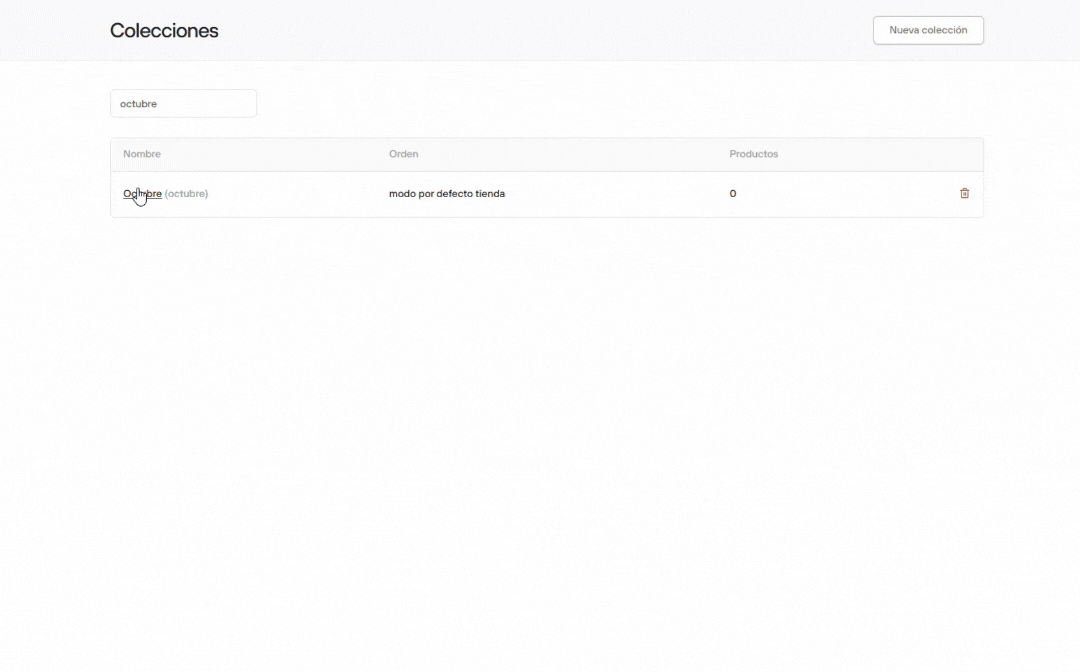This screenshot has height=672, width=1080.
Task: Open the Octubre collection link
Action: click(x=143, y=193)
